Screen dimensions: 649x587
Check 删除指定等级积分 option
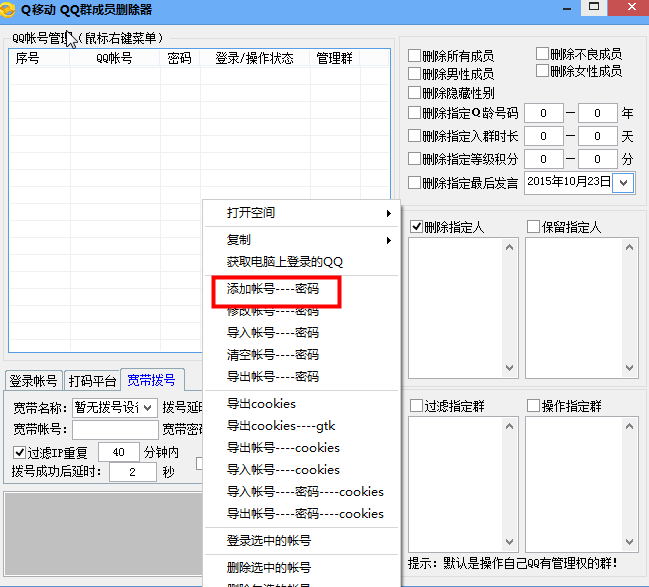pos(414,159)
